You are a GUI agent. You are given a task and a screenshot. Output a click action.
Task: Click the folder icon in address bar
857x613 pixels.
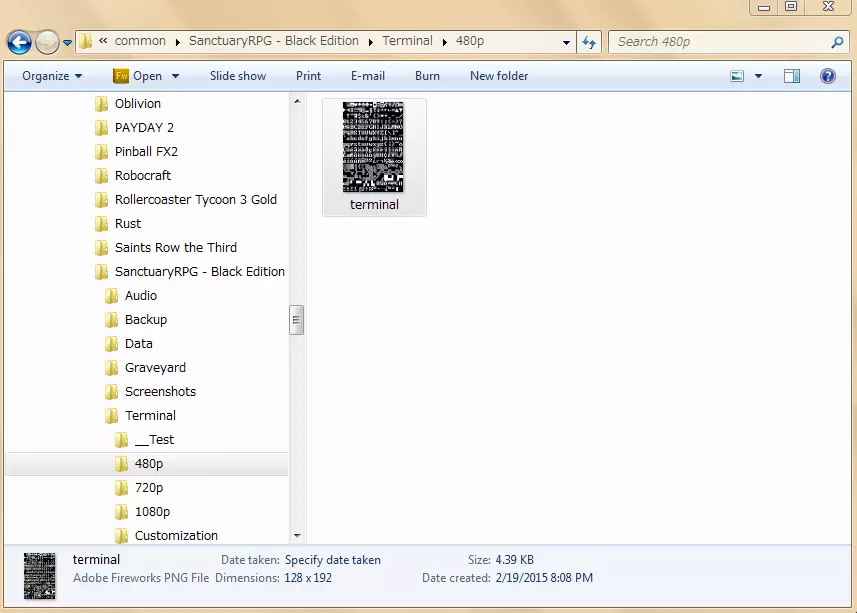85,42
